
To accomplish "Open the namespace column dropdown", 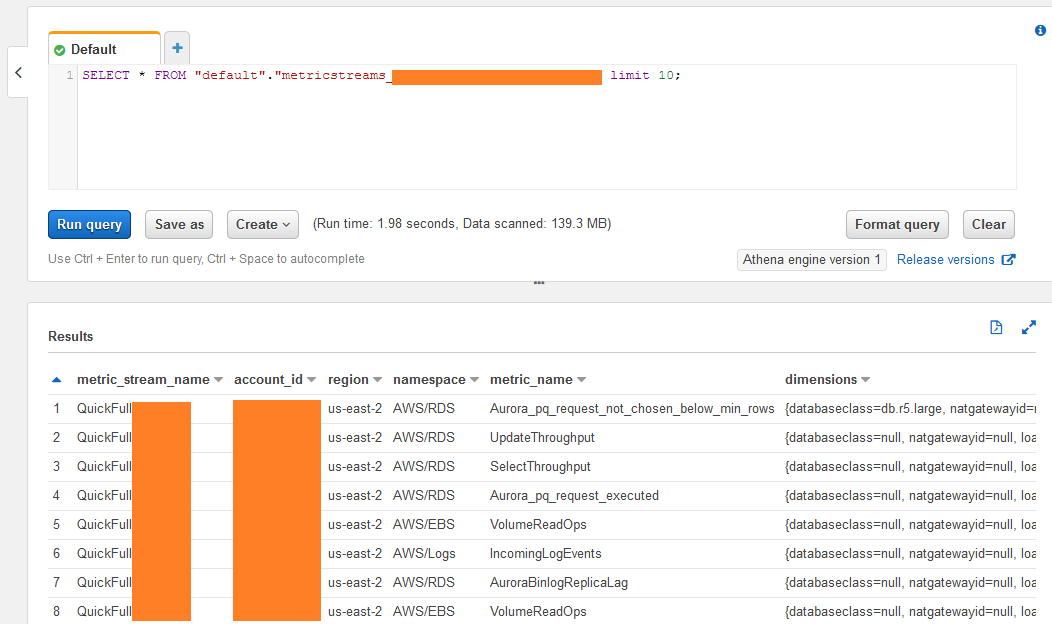I will (473, 380).
